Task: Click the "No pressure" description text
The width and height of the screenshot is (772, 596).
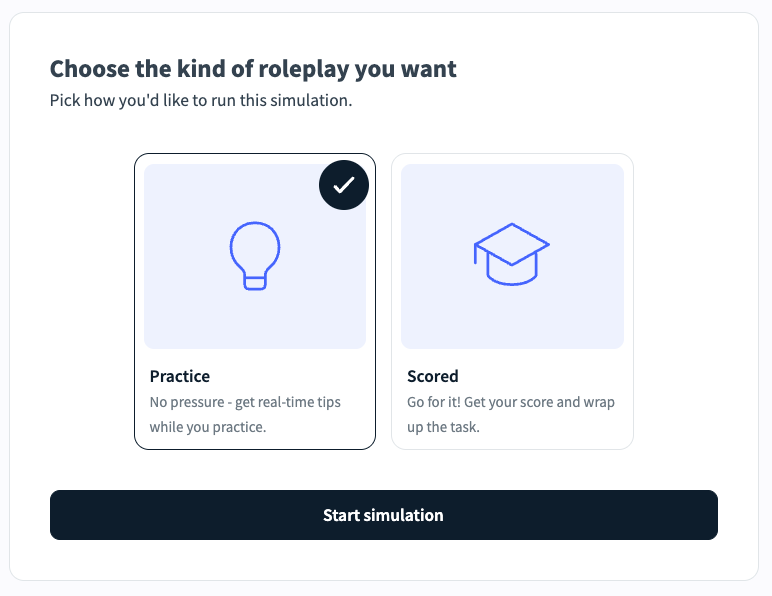Action: click(190, 402)
